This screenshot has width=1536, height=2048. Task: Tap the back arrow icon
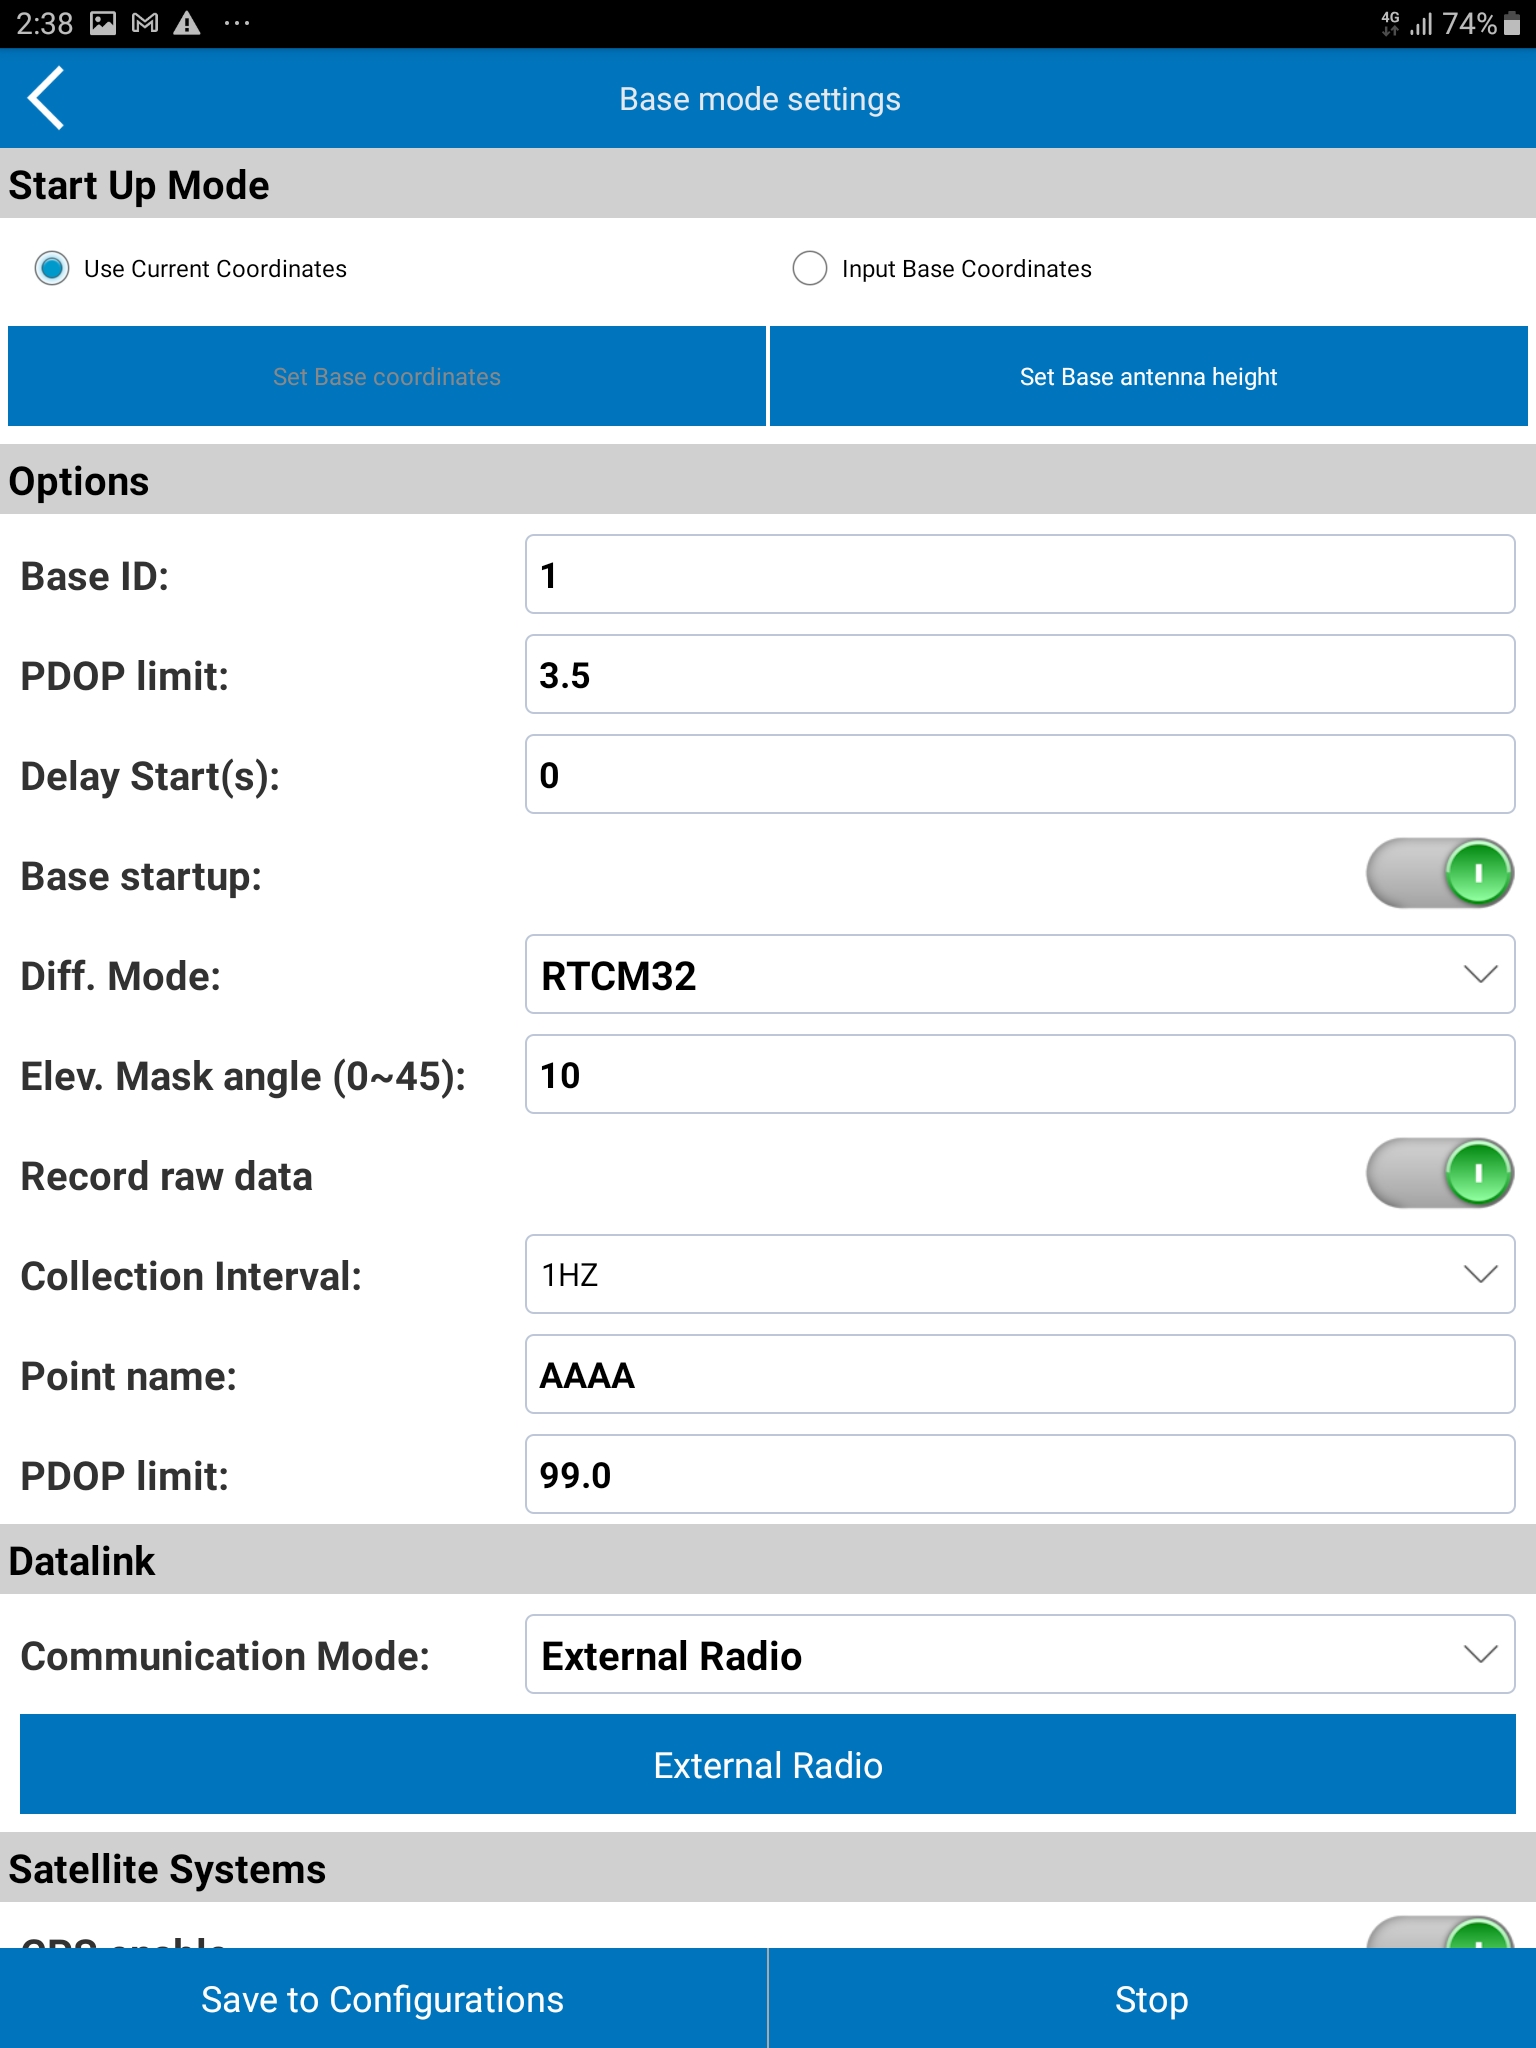47,98
